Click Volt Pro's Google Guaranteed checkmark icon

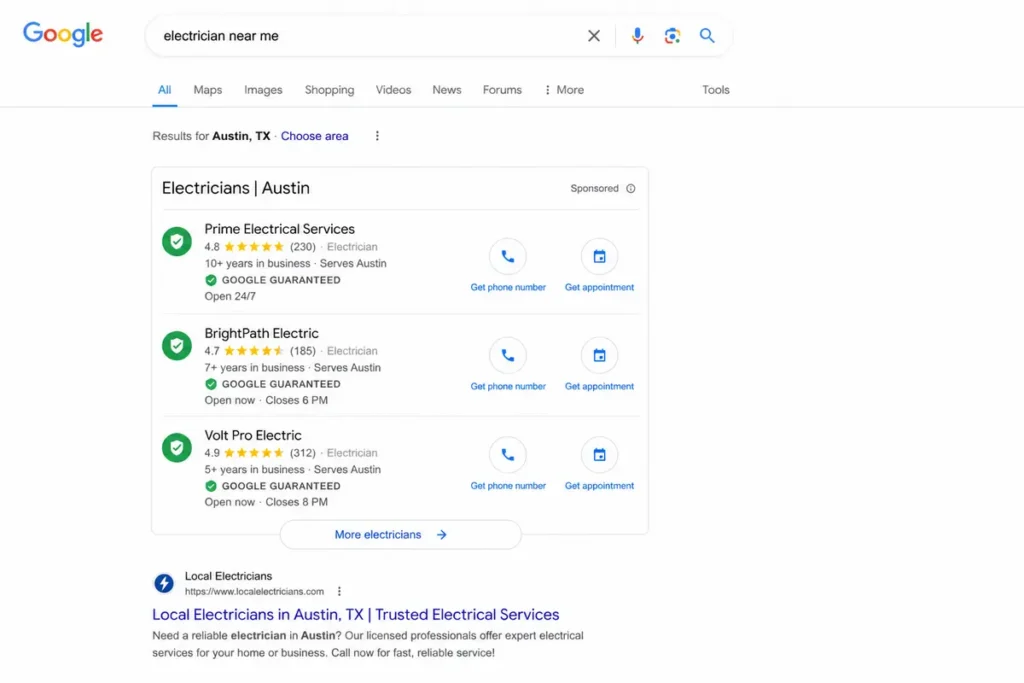tap(211, 486)
